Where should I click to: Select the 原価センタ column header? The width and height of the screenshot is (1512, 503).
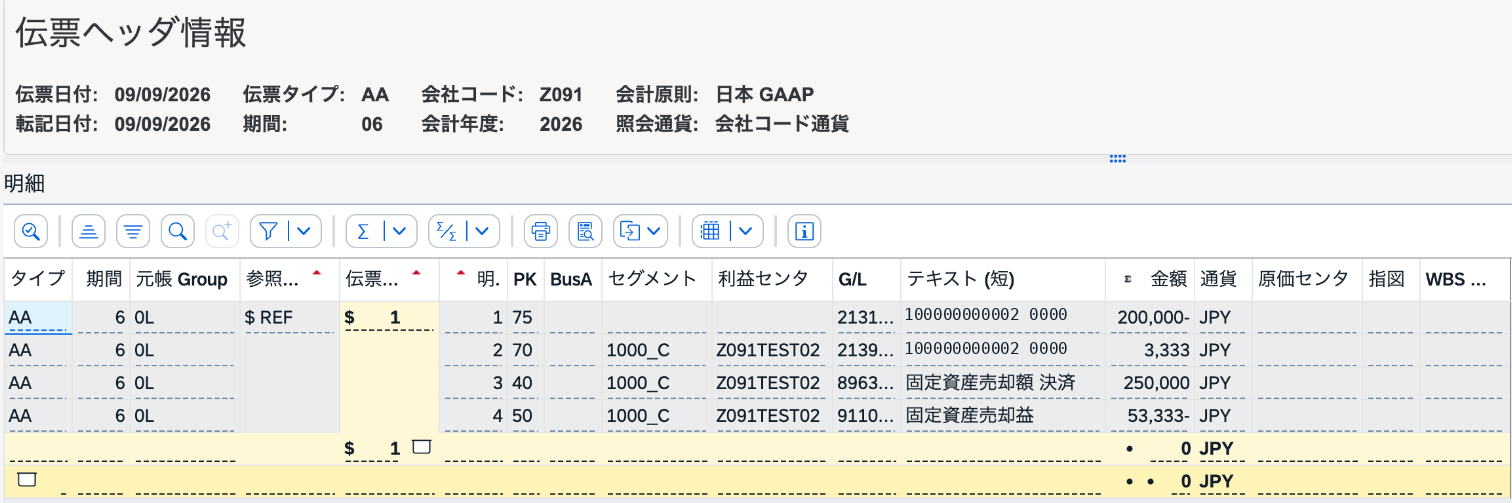click(x=1305, y=279)
